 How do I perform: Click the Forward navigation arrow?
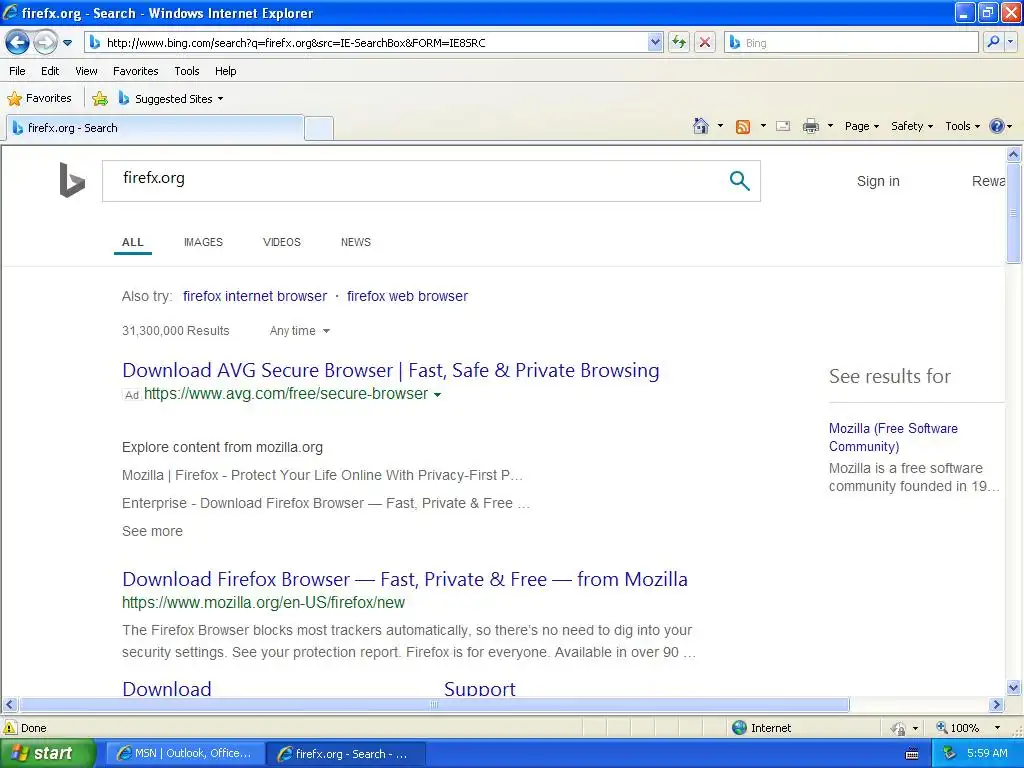coord(45,43)
